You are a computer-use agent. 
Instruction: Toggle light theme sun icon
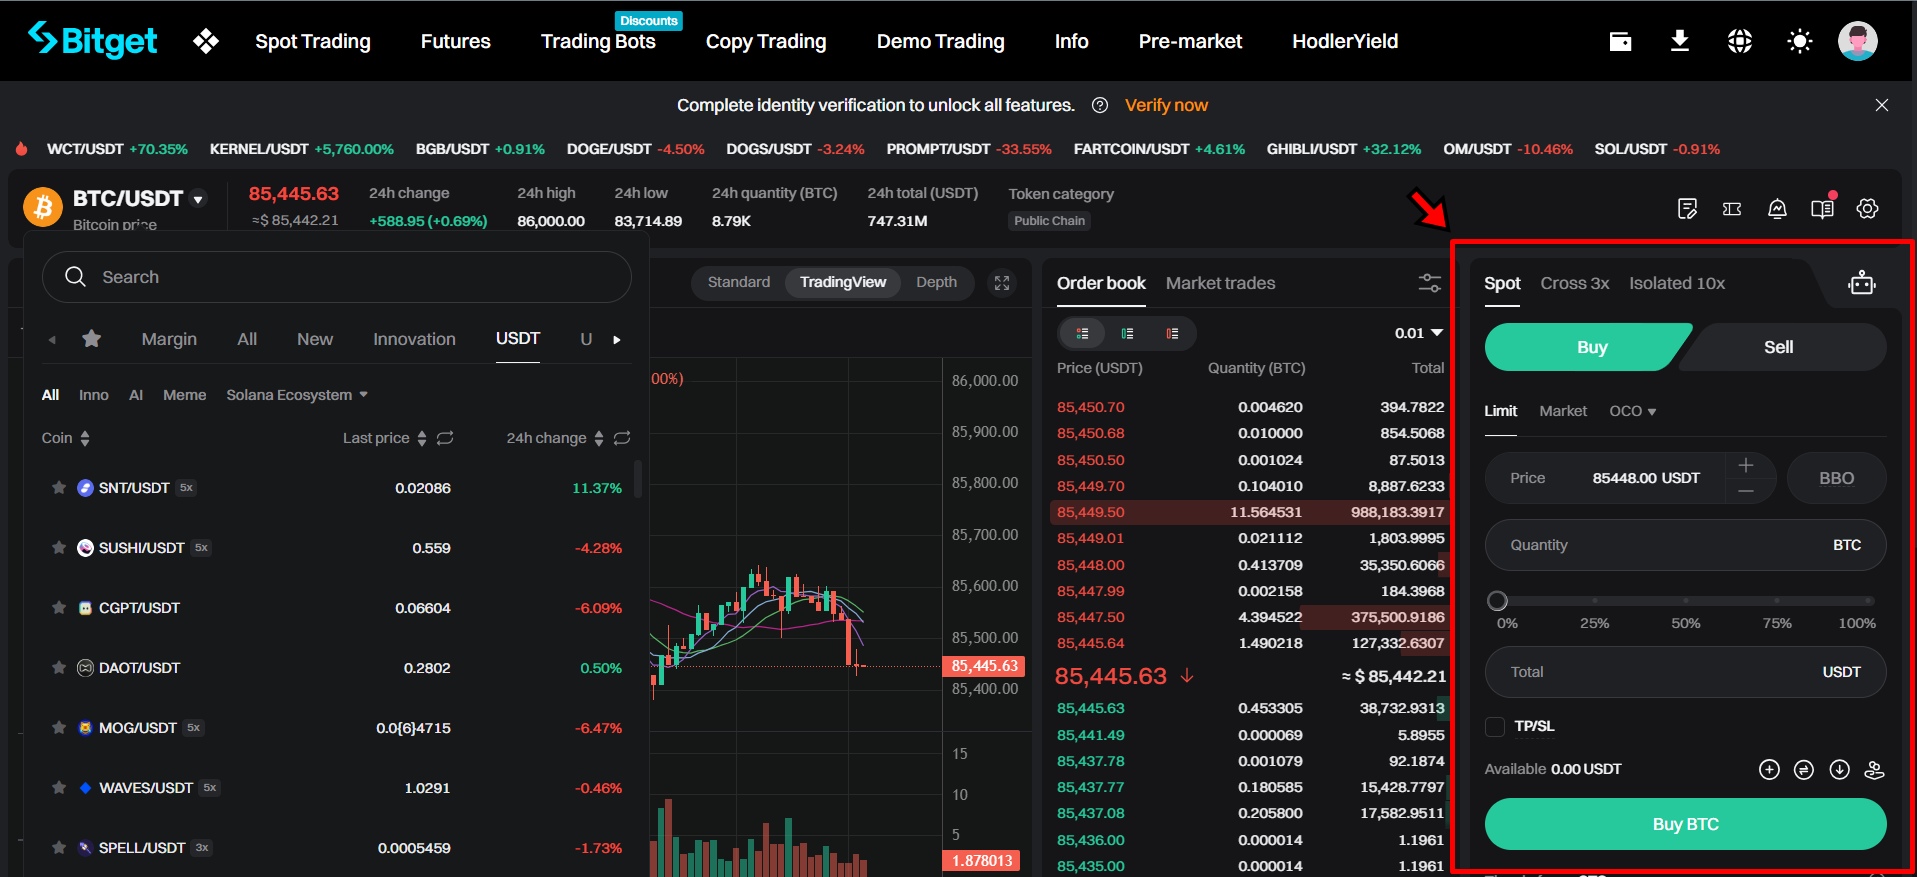coord(1800,41)
